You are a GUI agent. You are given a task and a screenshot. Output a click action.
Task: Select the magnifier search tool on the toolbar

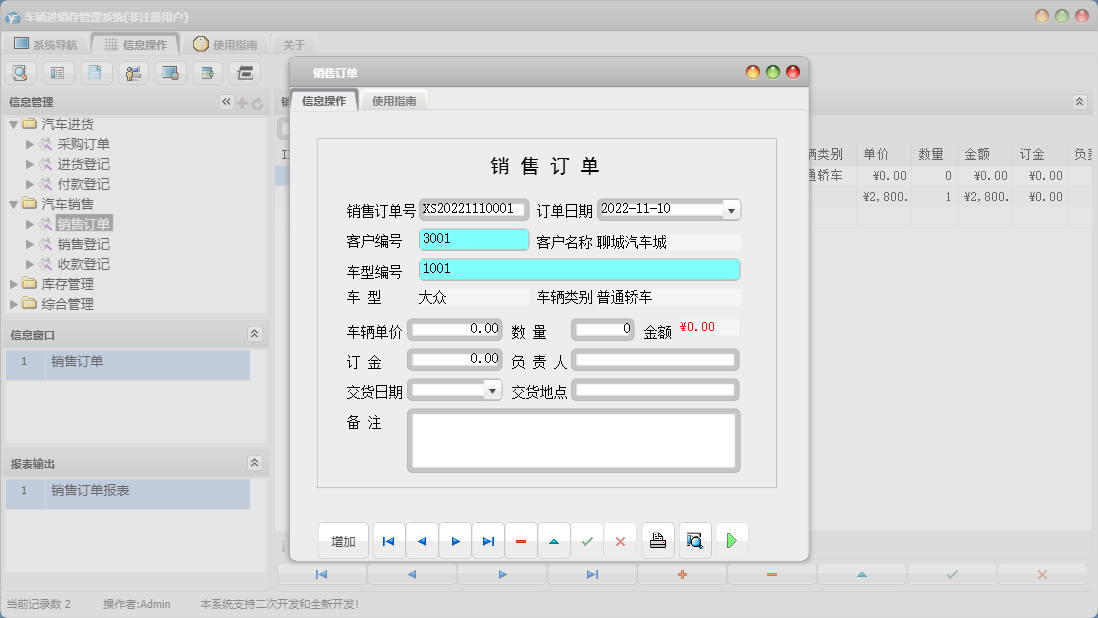[x=20, y=72]
